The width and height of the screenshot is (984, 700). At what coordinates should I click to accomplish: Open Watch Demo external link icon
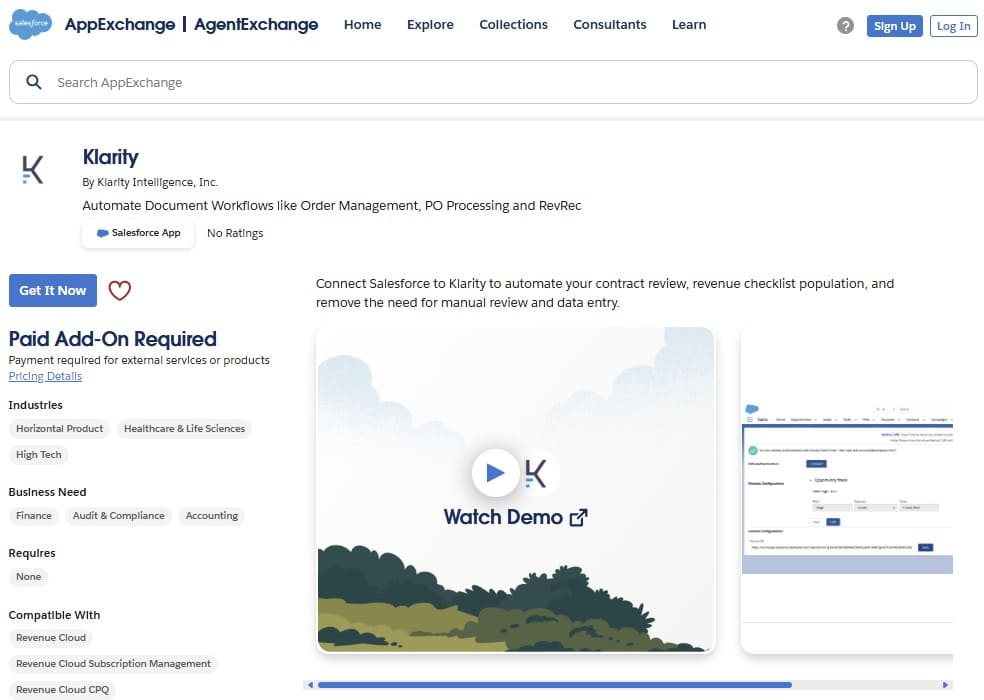579,517
